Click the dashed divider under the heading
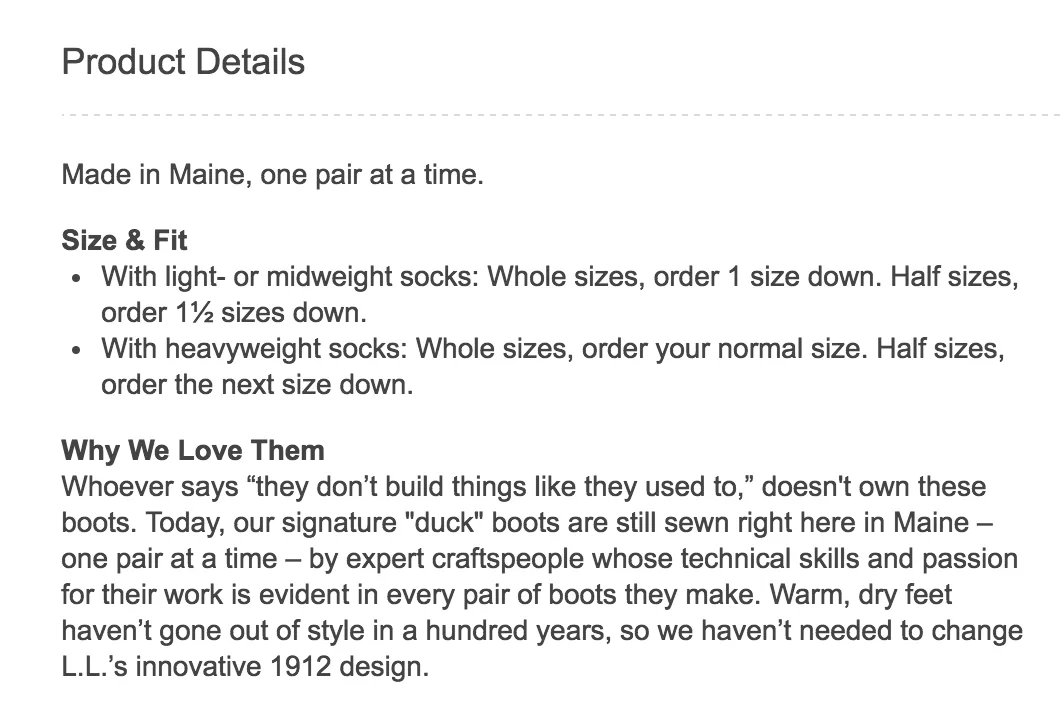 click(560, 115)
